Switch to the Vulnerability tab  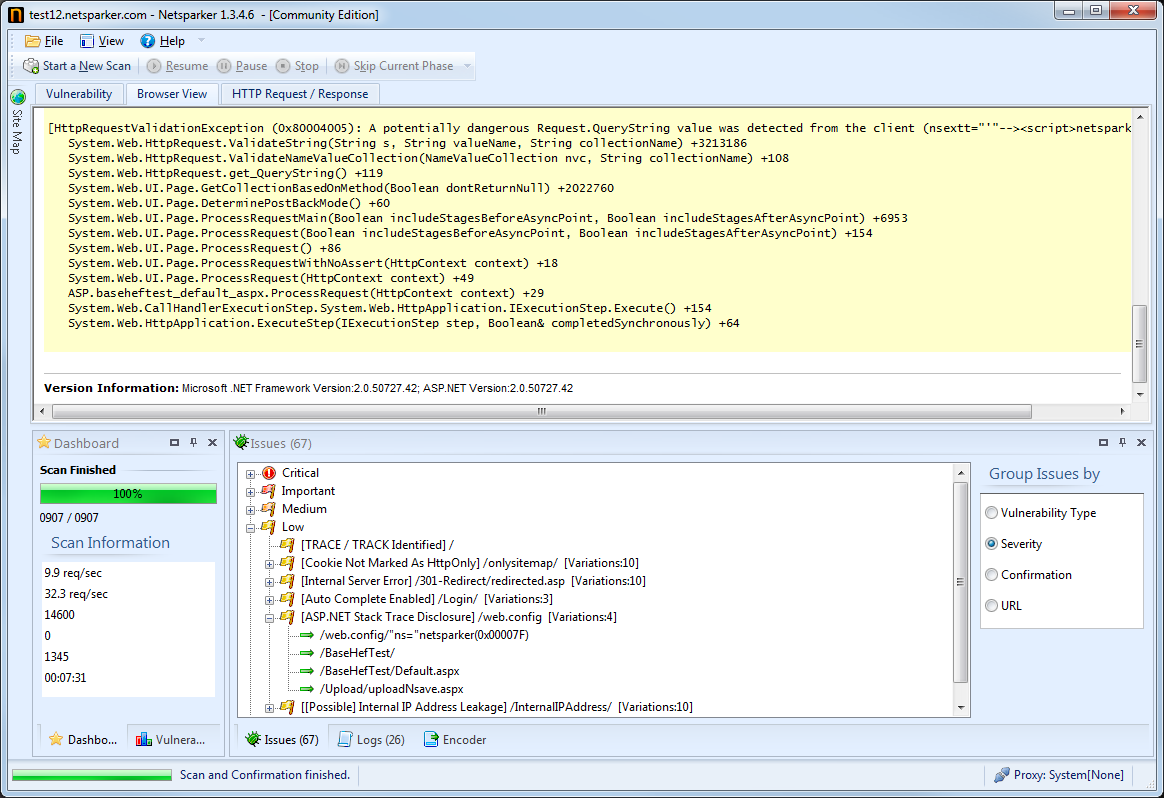tap(79, 94)
